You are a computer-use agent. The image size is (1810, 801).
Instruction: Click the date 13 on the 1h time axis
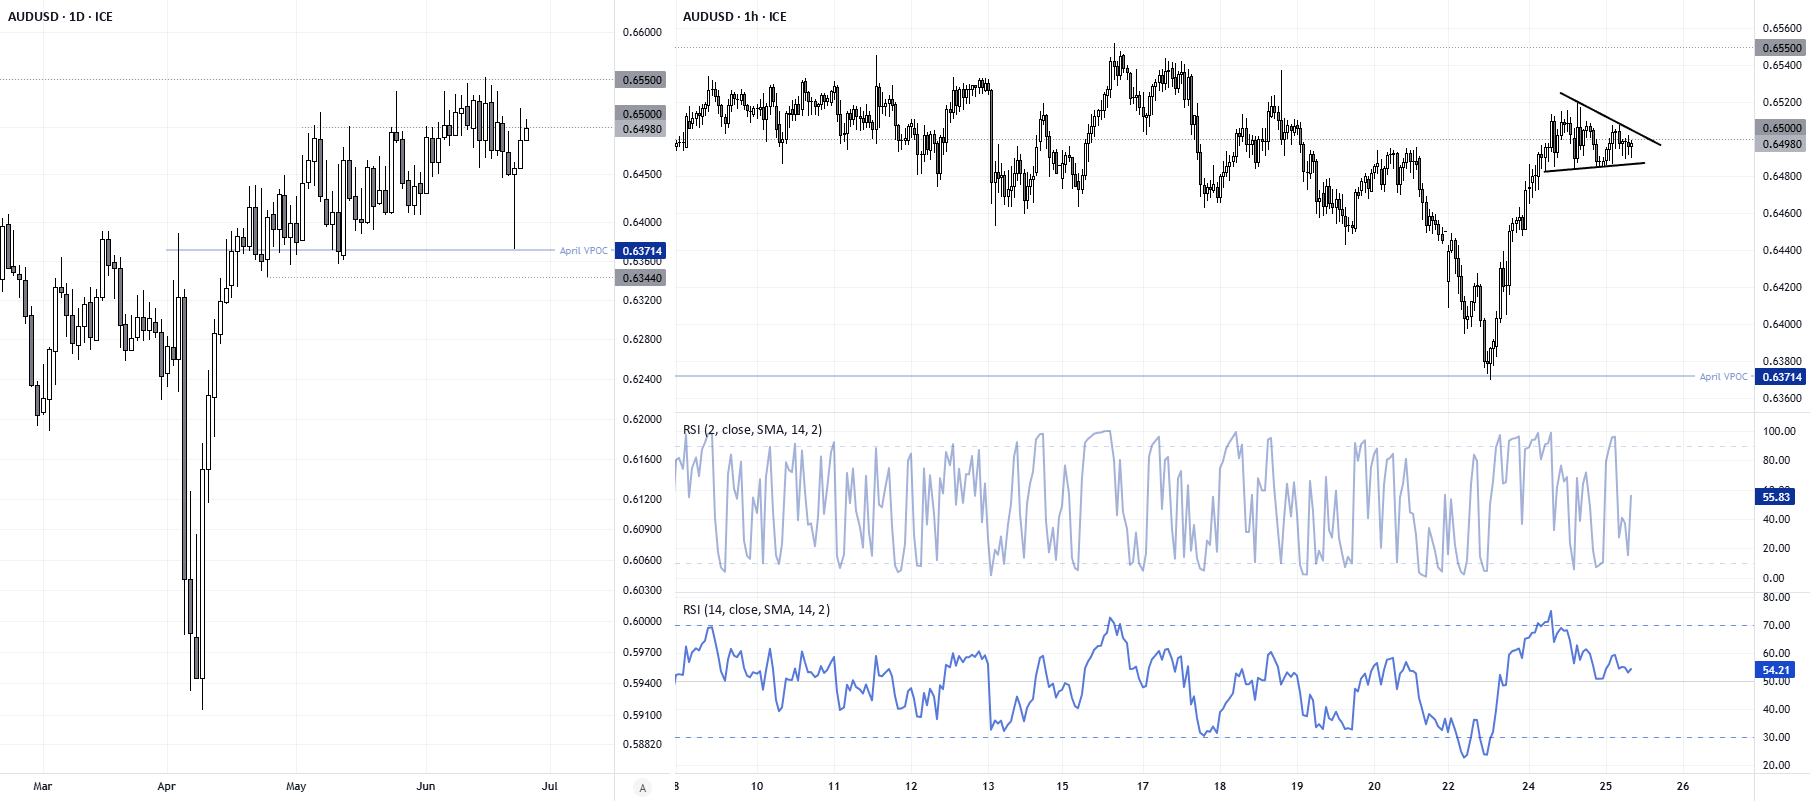click(x=988, y=786)
